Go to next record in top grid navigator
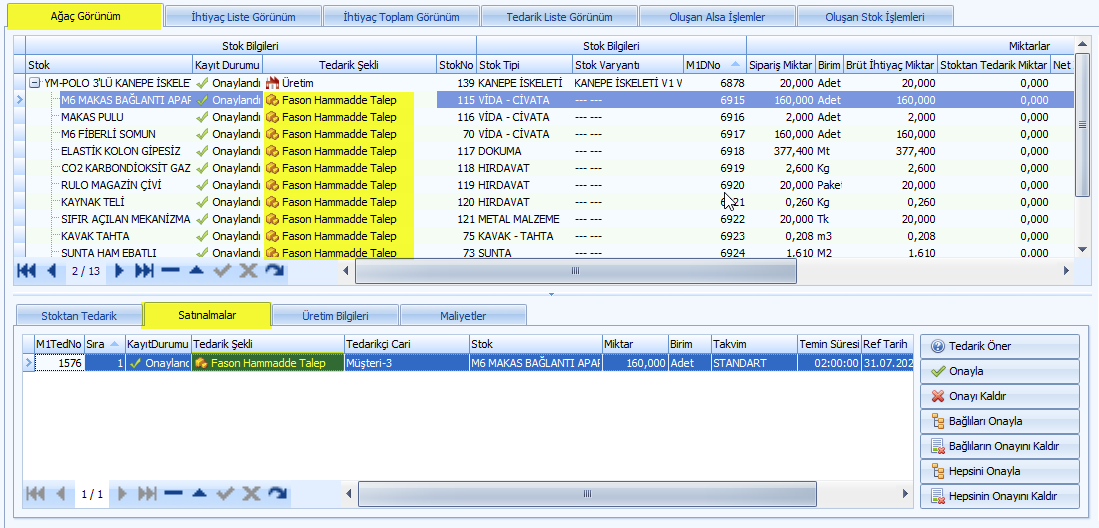This screenshot has width=1099, height=528. (120, 271)
